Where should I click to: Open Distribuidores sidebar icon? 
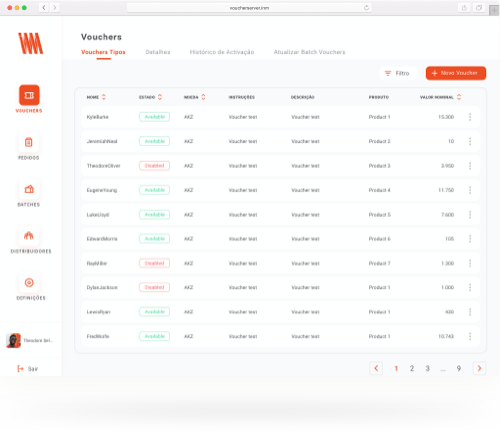tap(29, 236)
